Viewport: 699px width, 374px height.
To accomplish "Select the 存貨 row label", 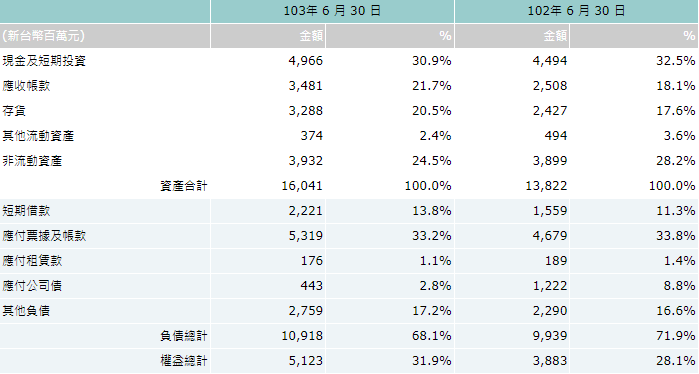I will (x=14, y=111).
